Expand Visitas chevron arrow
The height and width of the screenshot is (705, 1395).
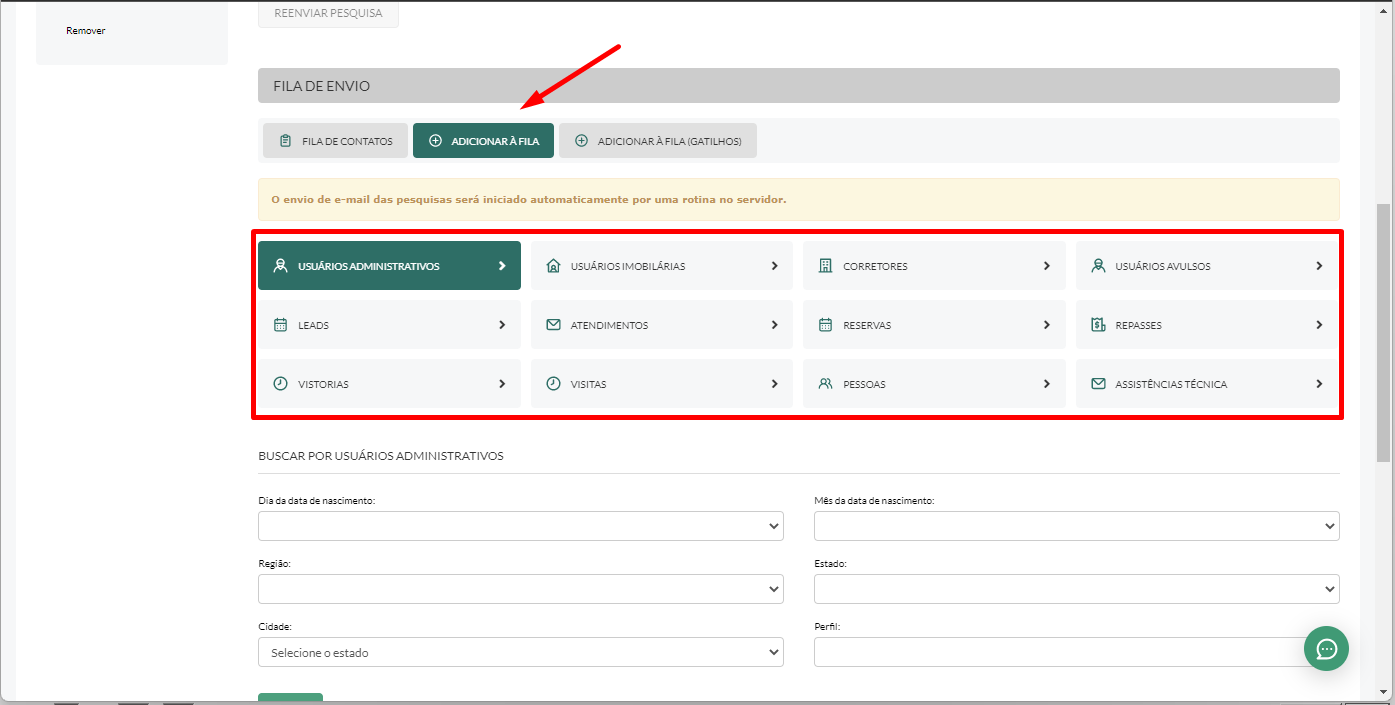pyautogui.click(x=775, y=384)
